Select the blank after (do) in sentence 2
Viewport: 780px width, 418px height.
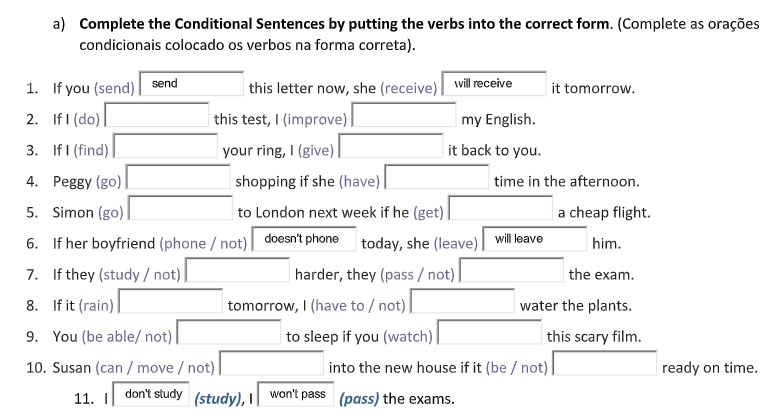click(x=157, y=115)
